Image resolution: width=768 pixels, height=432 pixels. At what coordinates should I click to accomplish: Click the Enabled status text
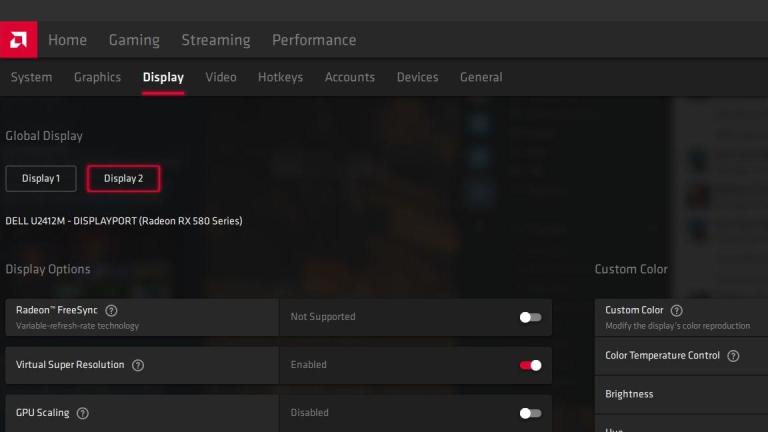(309, 365)
